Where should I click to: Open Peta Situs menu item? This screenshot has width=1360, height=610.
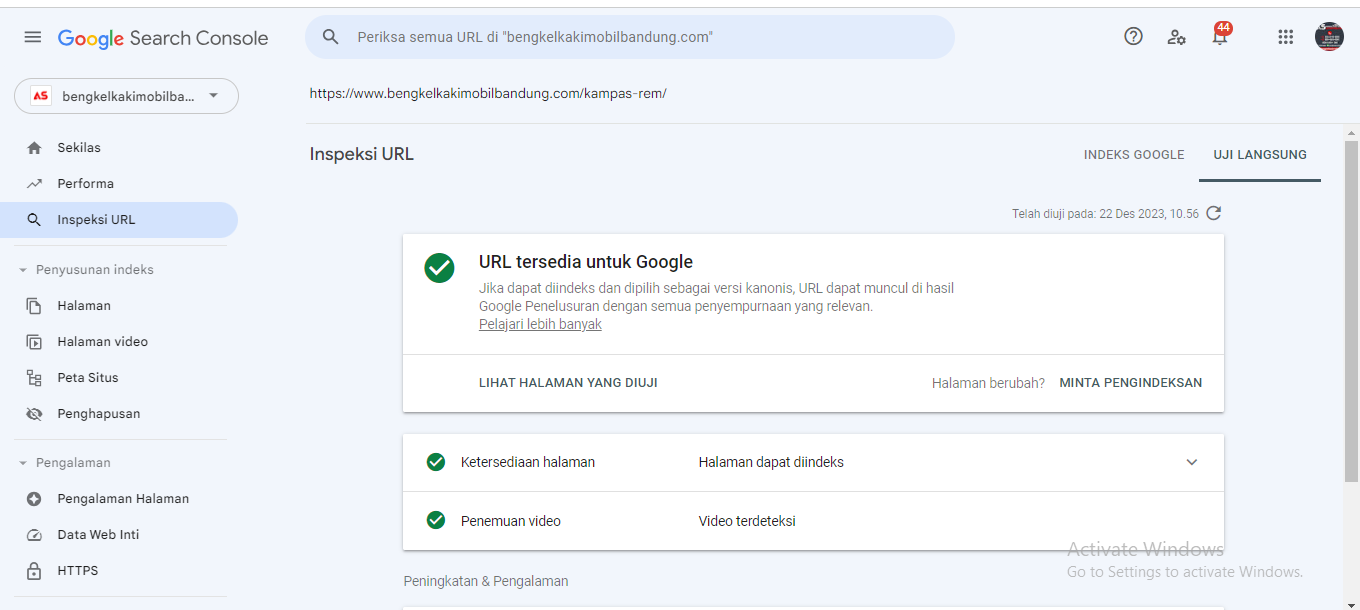pos(119,378)
